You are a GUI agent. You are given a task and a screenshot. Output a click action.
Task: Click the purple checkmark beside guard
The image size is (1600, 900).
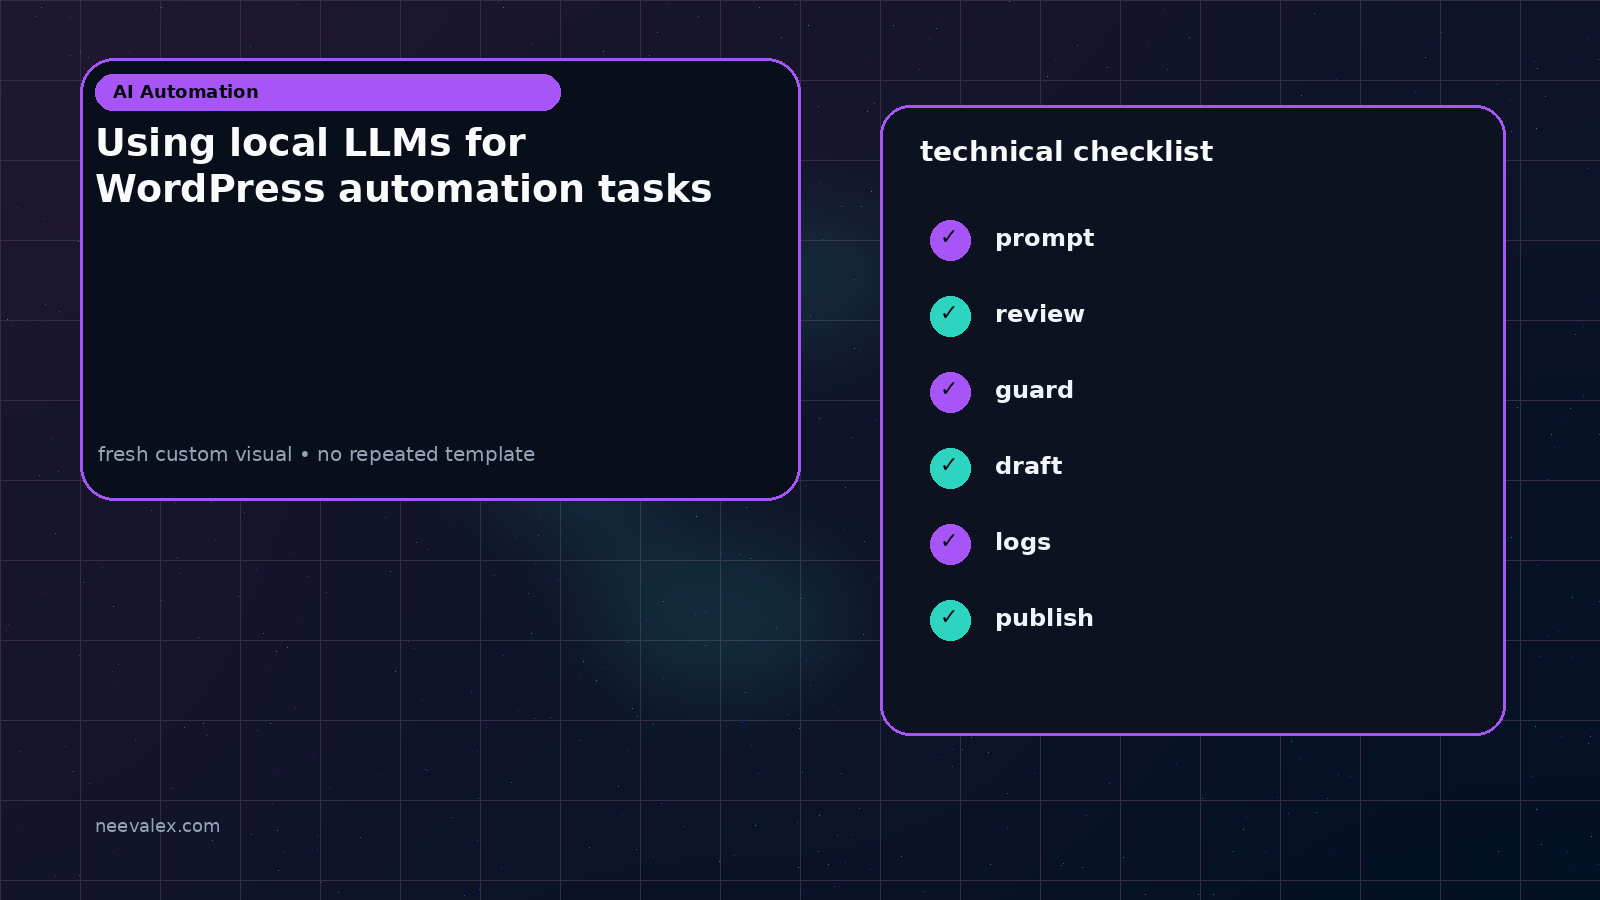coord(950,392)
